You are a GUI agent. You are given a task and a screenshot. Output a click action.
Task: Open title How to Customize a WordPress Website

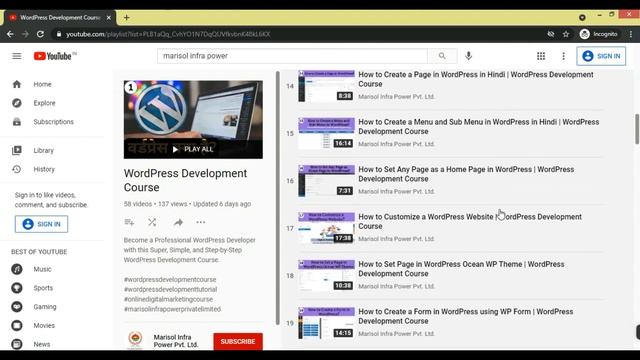pos(470,221)
